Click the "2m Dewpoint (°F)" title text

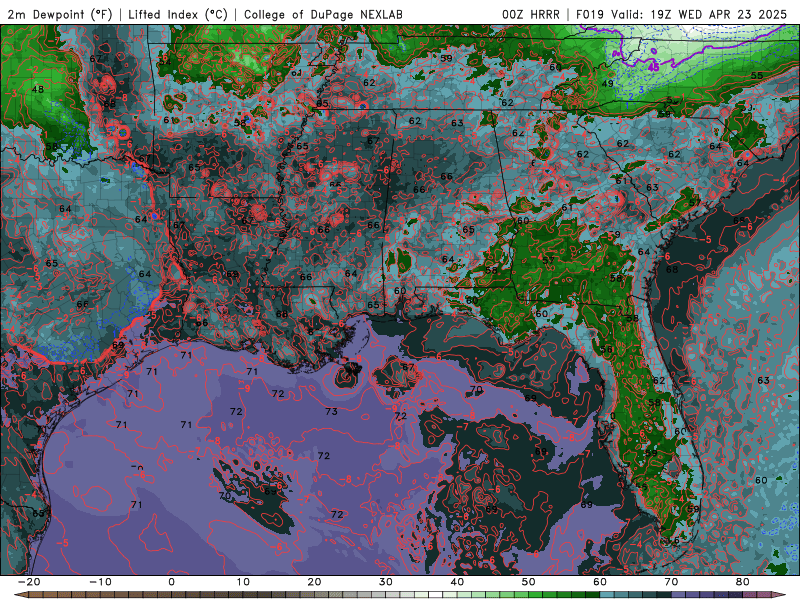(60, 14)
